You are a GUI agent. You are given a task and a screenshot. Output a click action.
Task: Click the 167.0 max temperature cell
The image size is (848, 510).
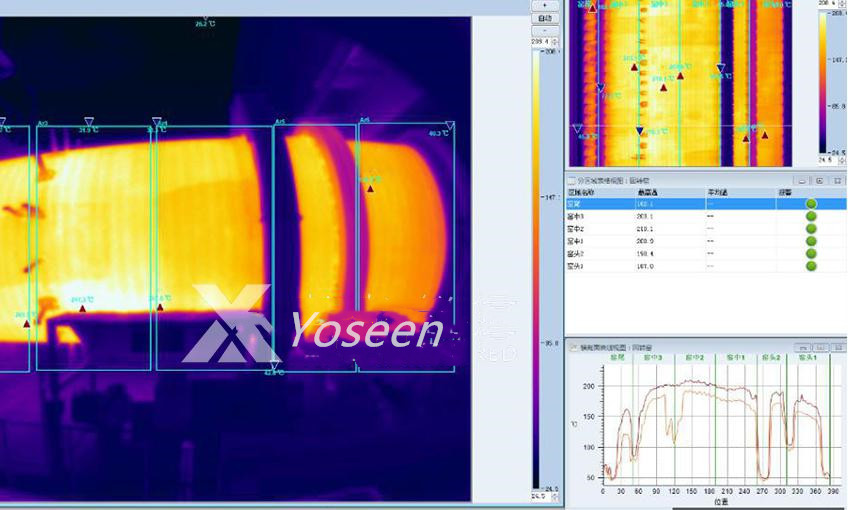click(645, 266)
